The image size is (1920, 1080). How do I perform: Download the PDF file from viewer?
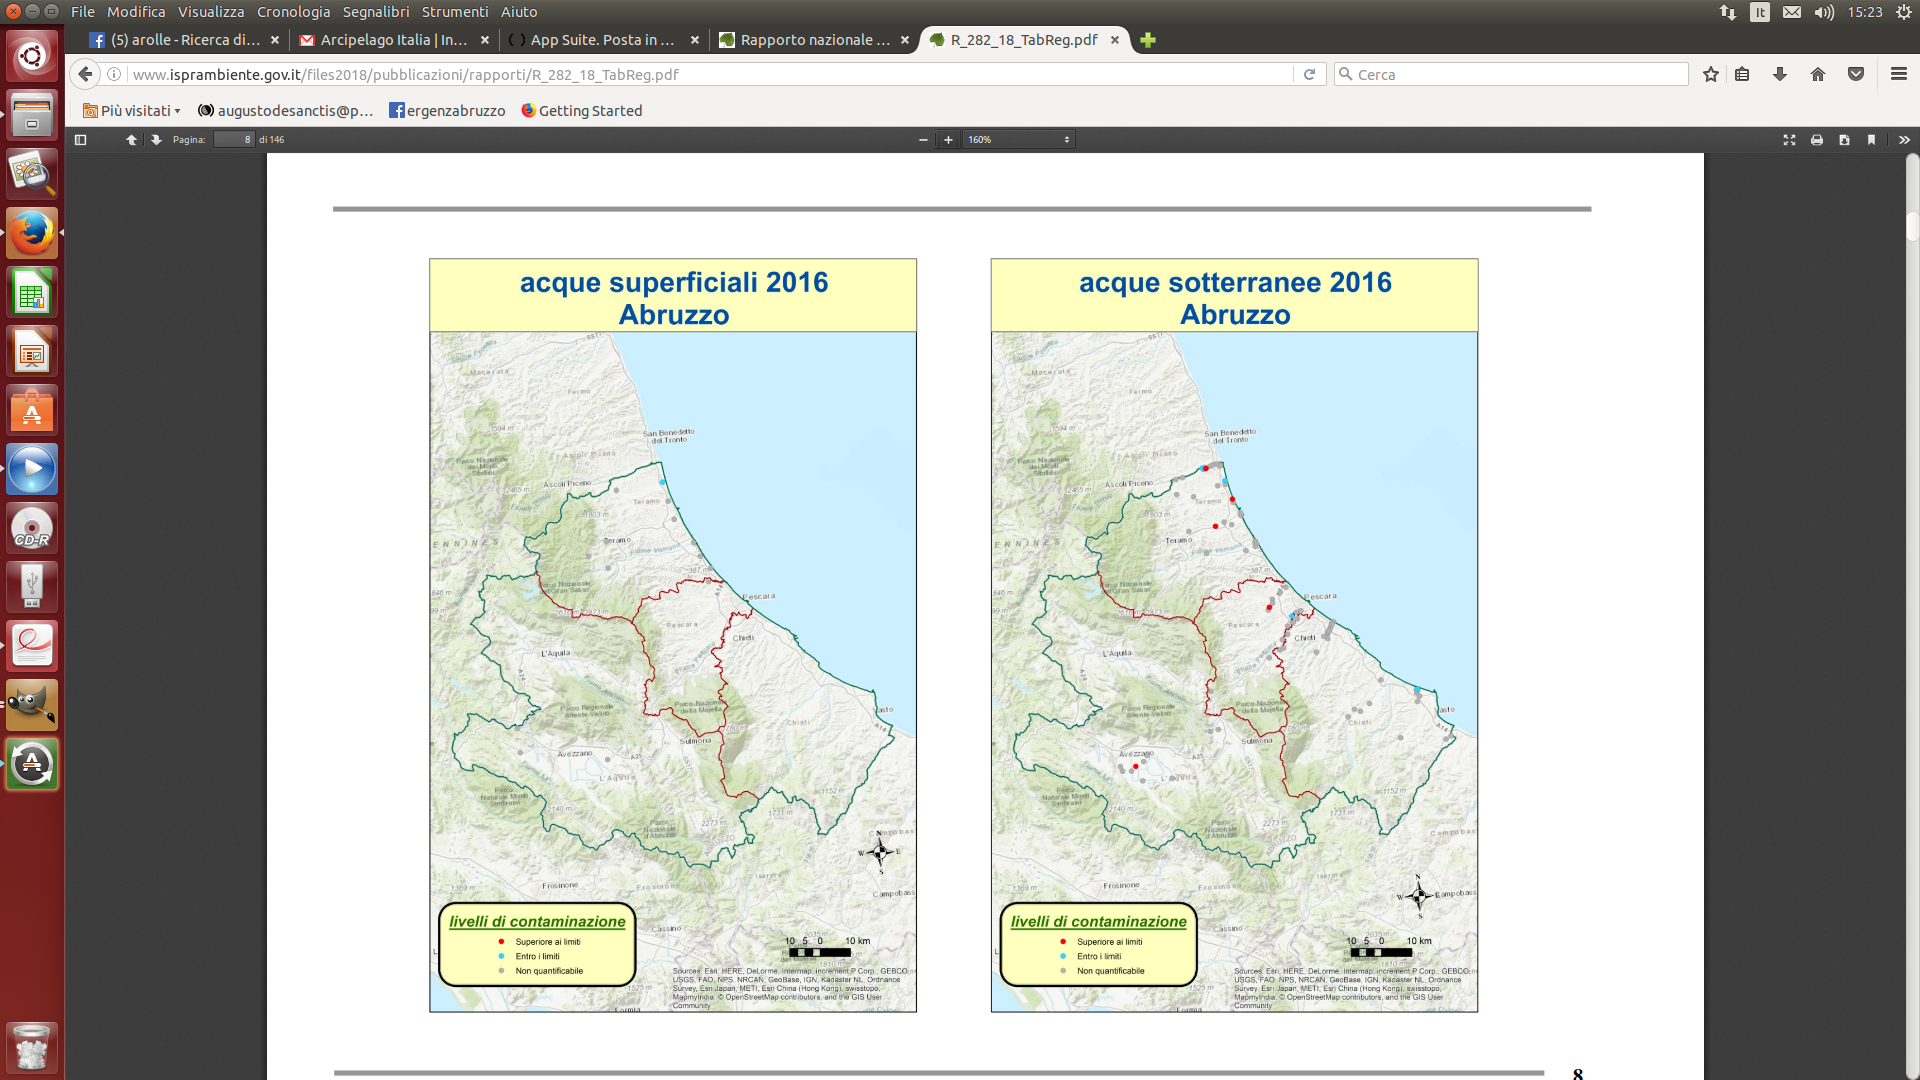pos(1844,140)
